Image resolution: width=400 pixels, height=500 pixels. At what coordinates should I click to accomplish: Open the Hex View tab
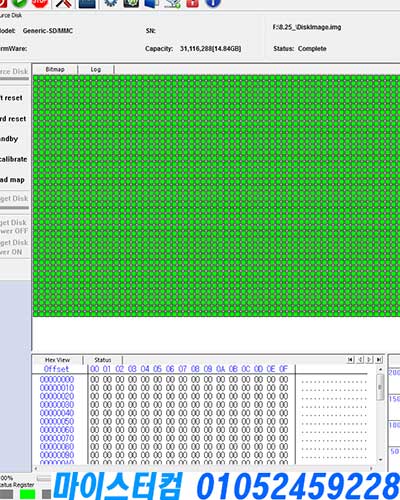pyautogui.click(x=57, y=360)
